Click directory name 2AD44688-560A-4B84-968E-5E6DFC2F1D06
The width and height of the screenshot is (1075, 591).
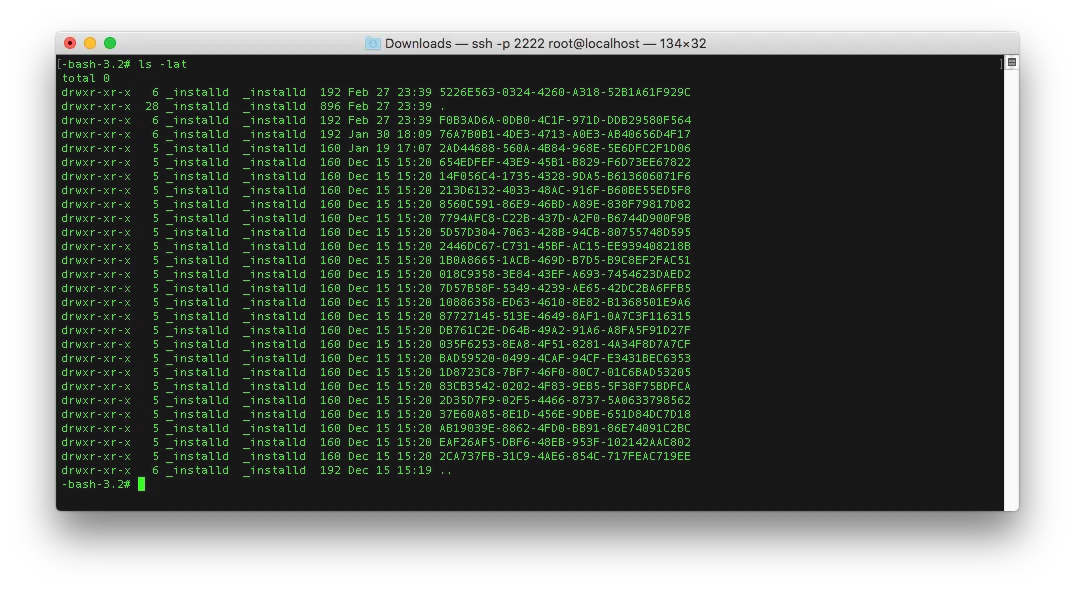coord(565,148)
